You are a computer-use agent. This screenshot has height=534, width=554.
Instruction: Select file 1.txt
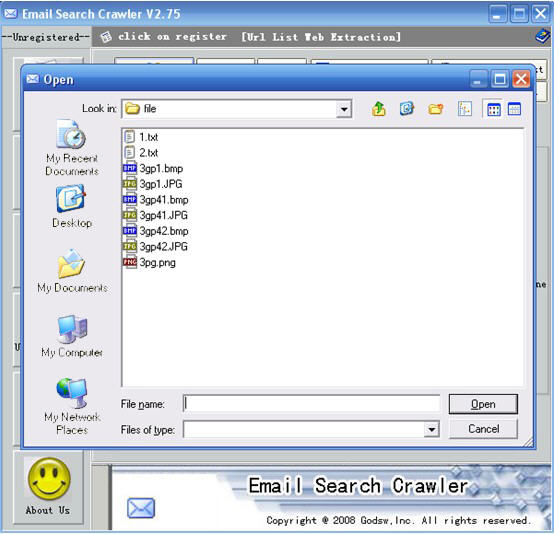tap(141, 137)
